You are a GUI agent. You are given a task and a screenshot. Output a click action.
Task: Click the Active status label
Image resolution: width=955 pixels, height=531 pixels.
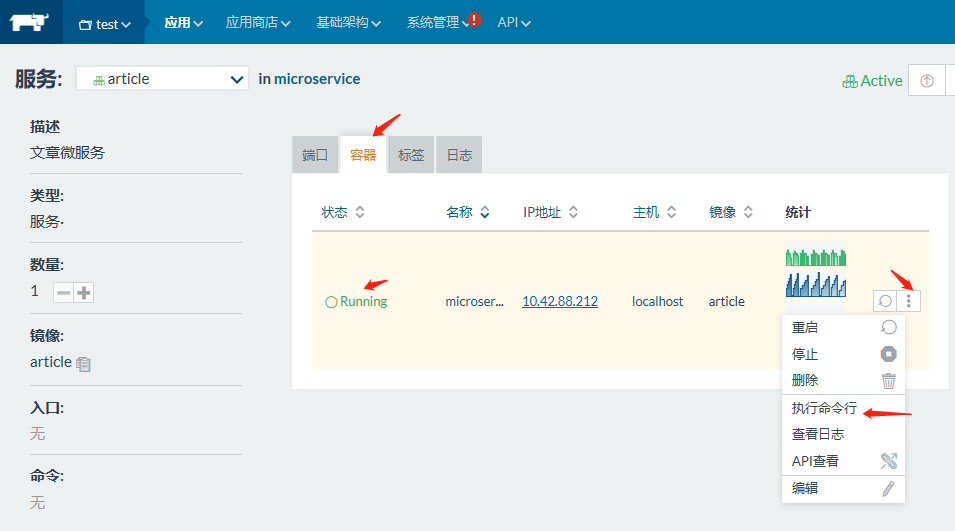(x=872, y=80)
